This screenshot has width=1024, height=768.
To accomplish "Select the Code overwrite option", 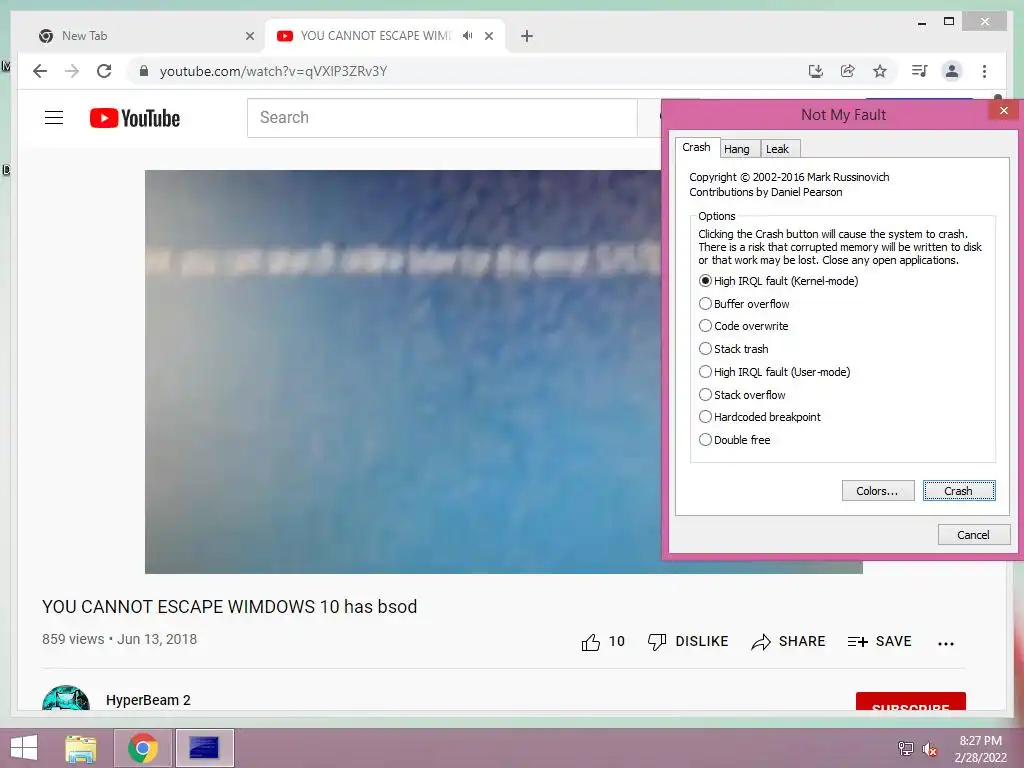I will tap(743, 326).
